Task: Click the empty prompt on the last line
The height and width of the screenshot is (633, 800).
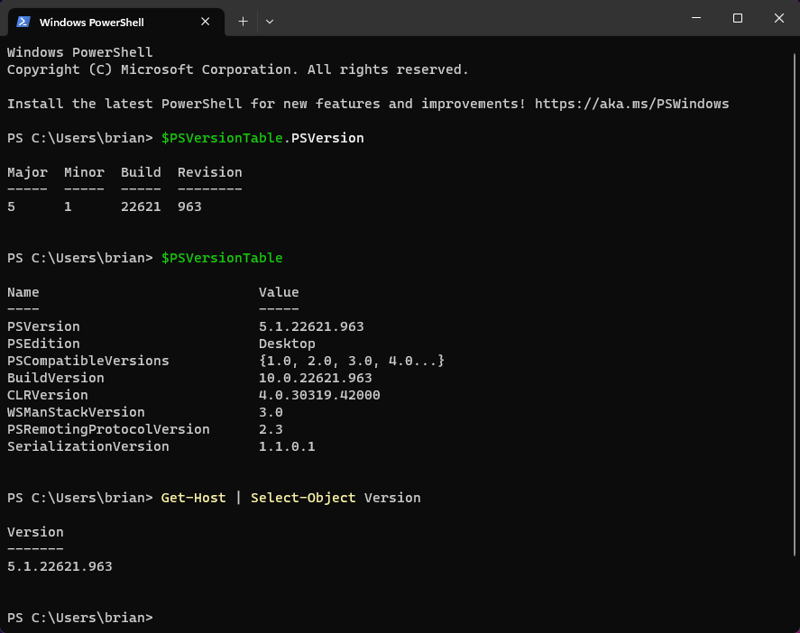Action: point(80,618)
